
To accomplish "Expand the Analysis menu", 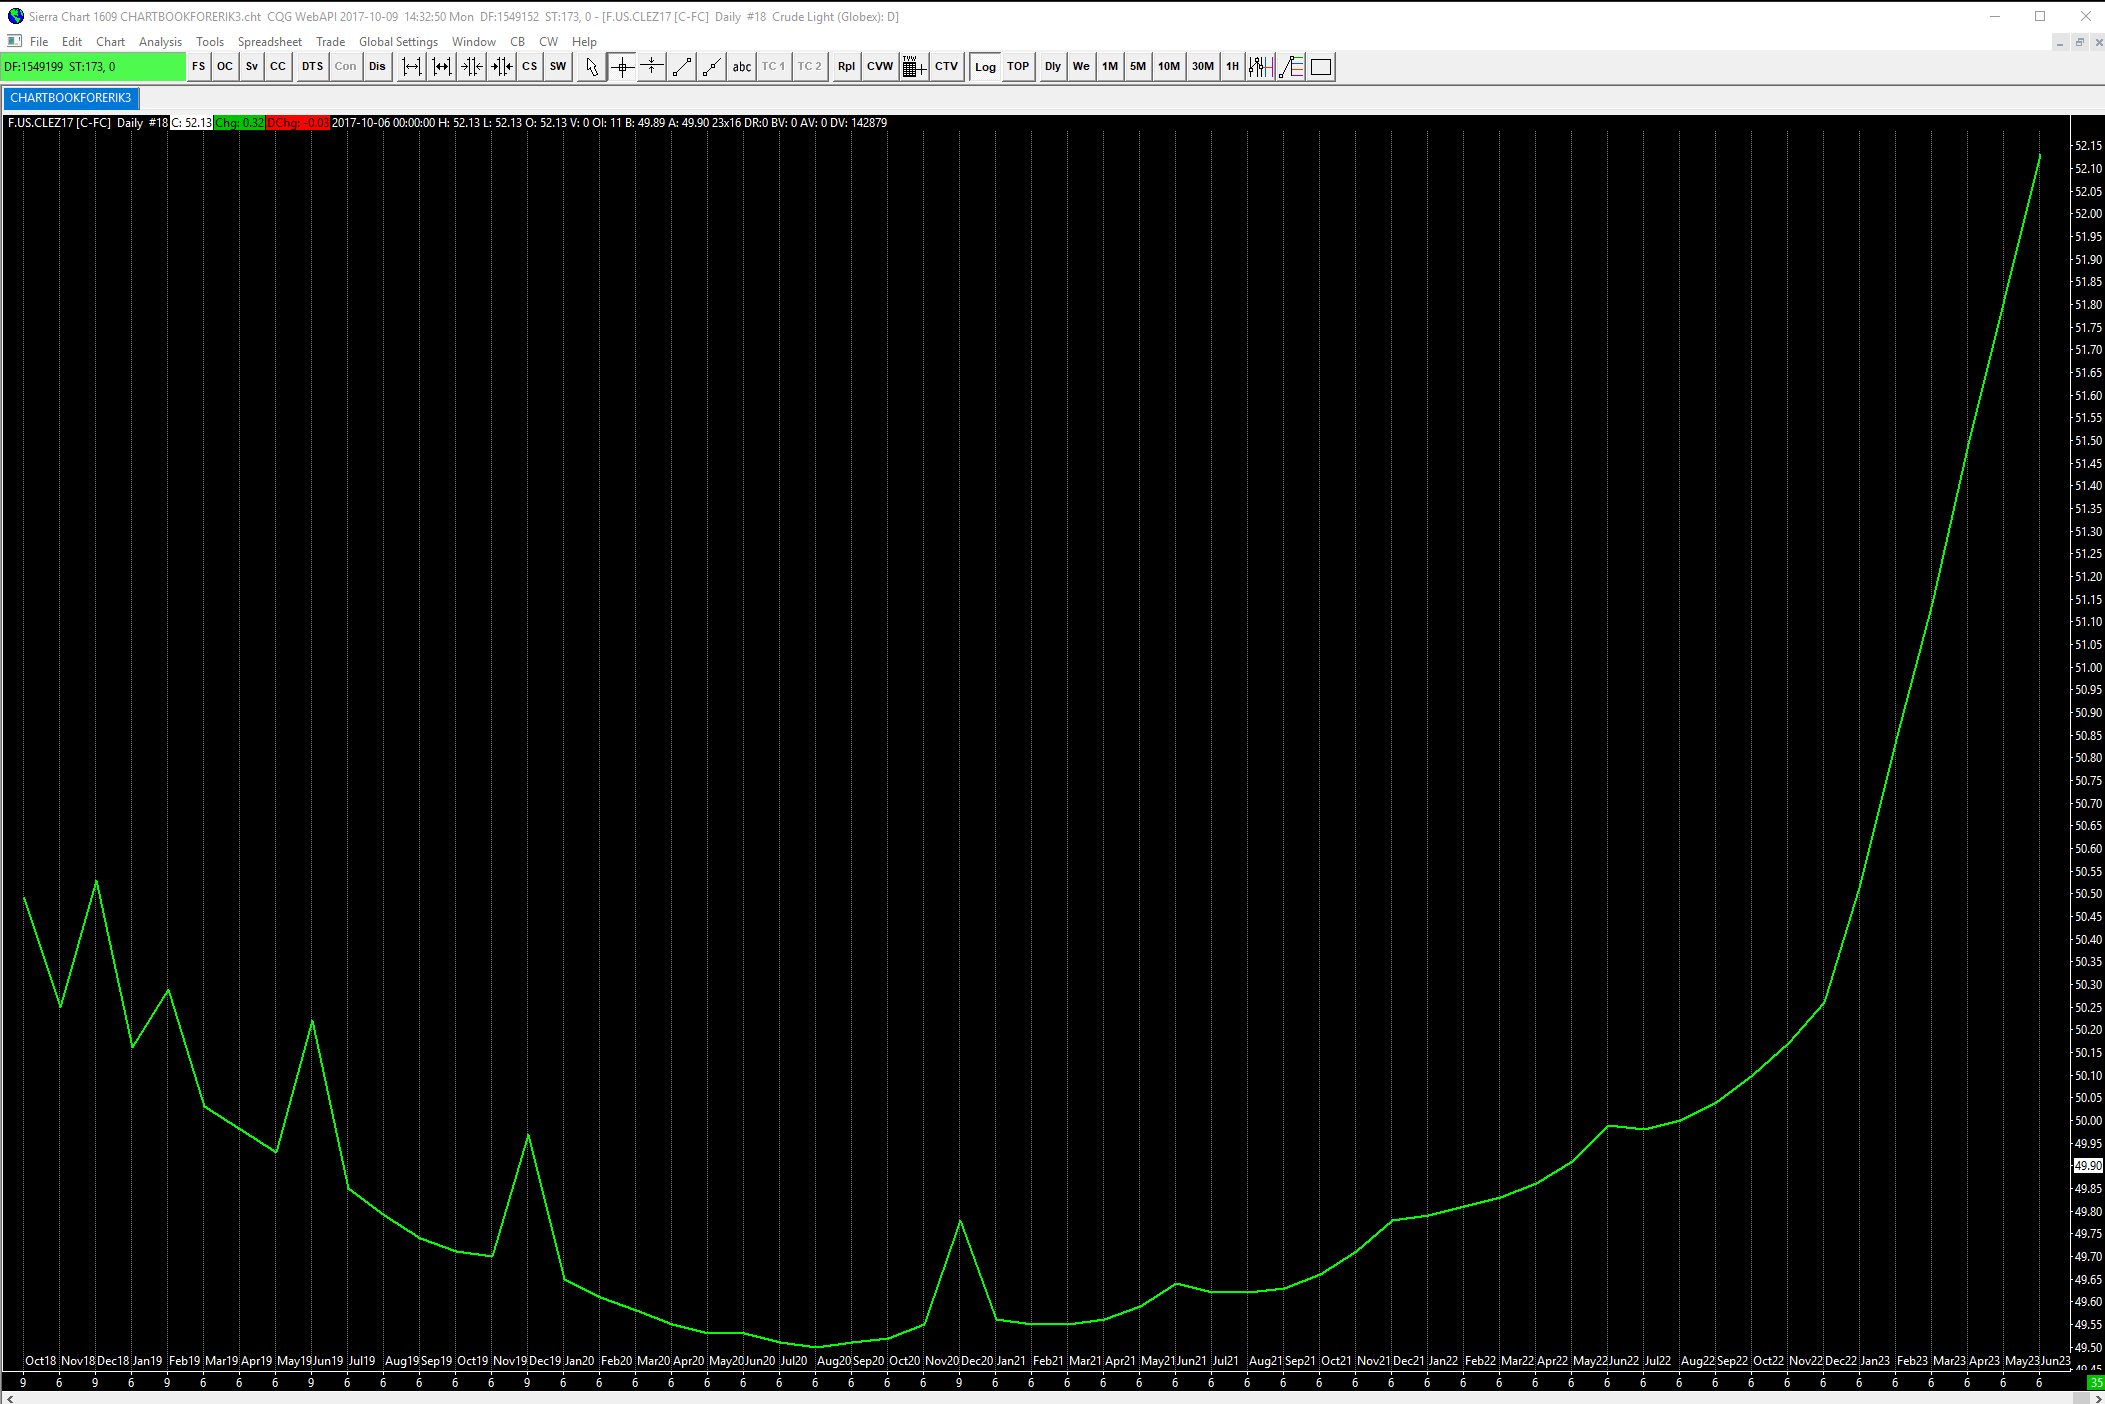I will pyautogui.click(x=160, y=42).
